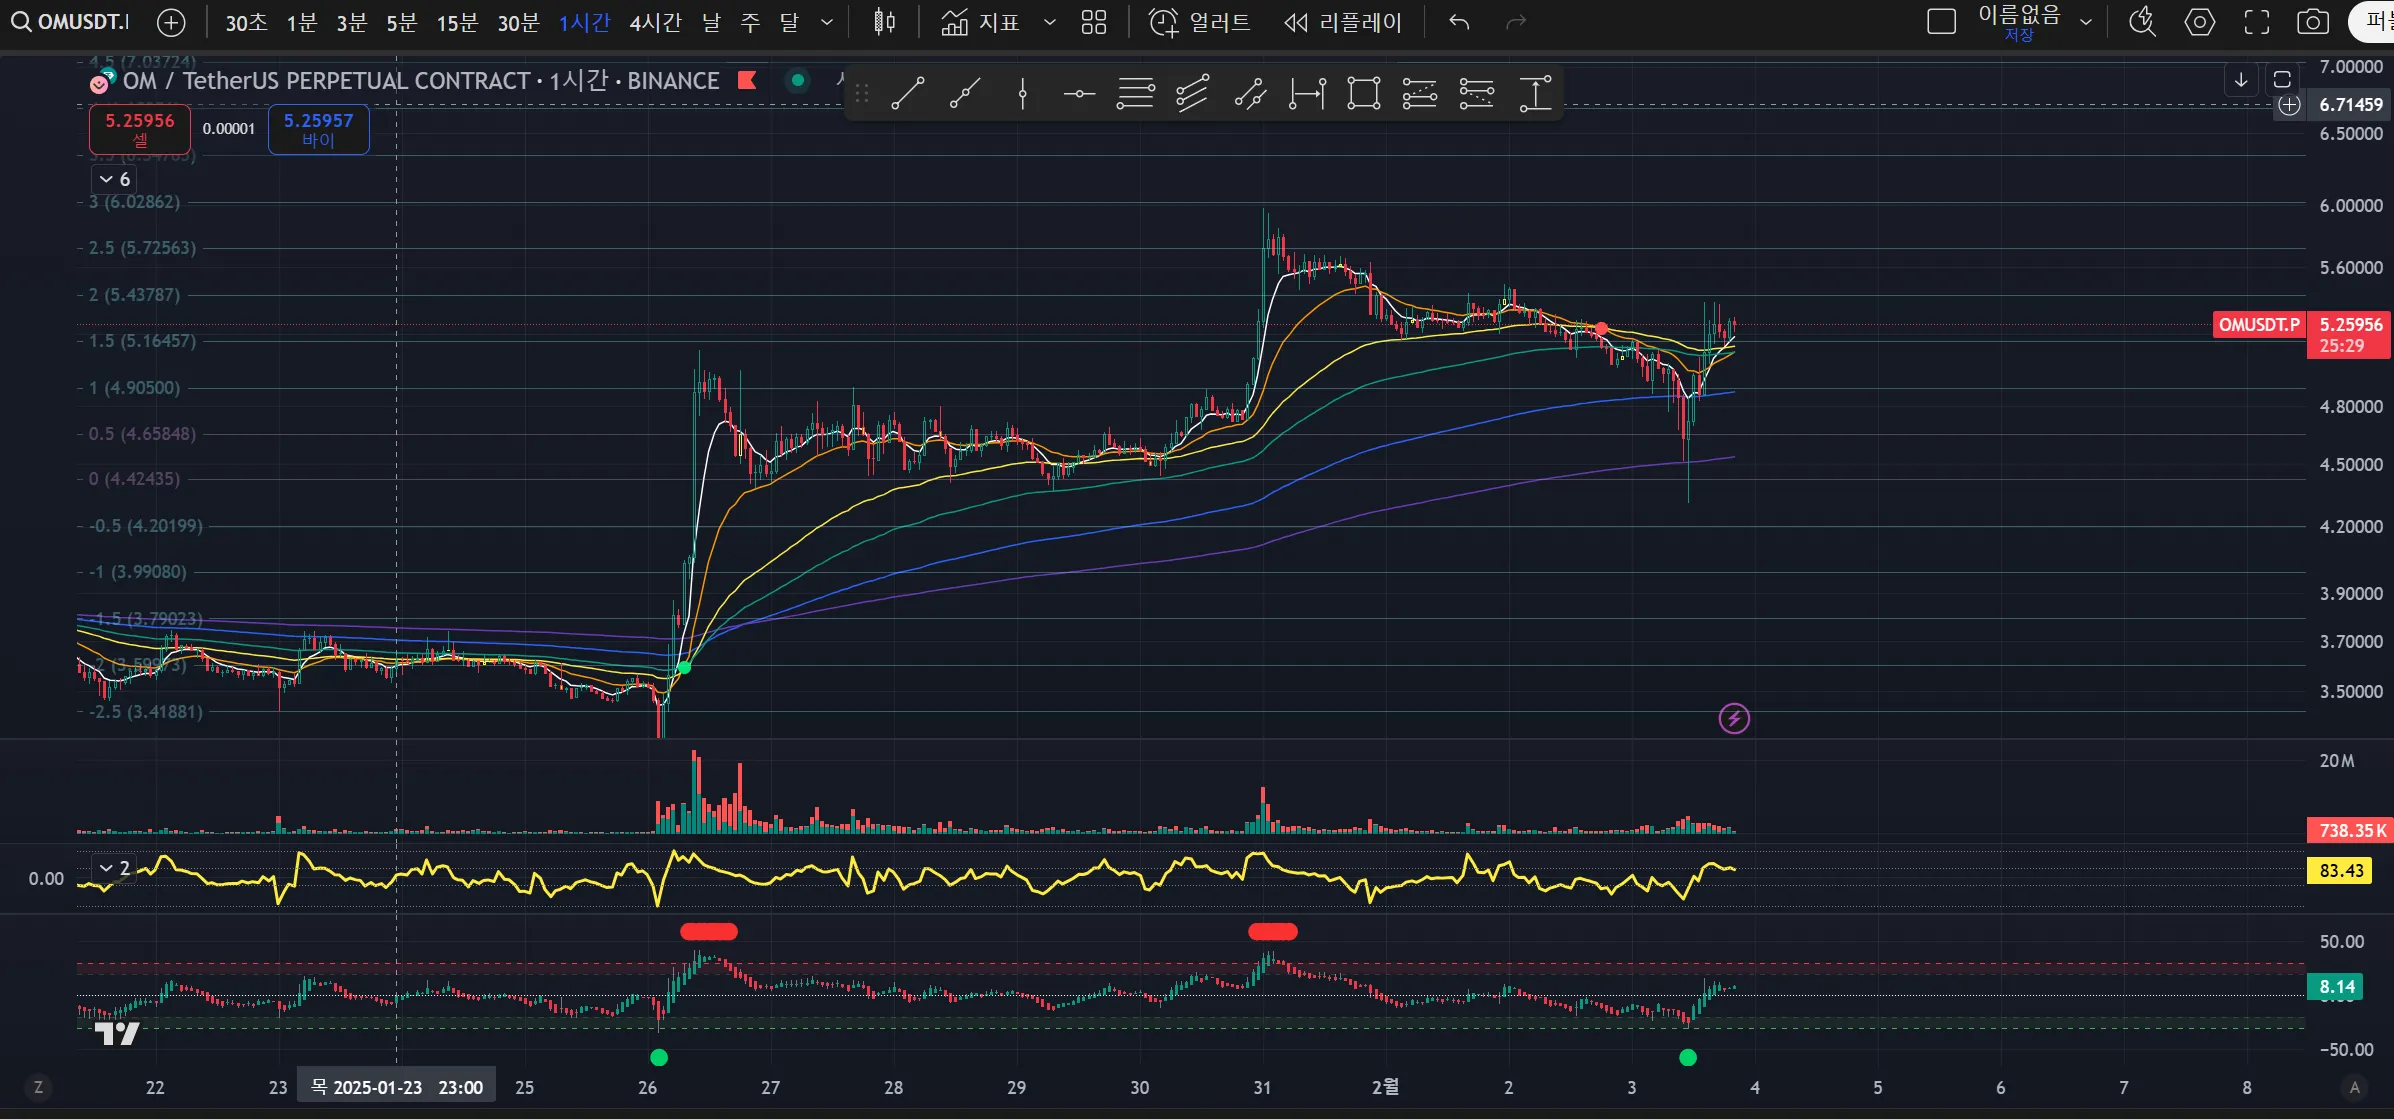Grab the favorites toolbar drag handle
Image resolution: width=2394 pixels, height=1119 pixels.
[862, 94]
